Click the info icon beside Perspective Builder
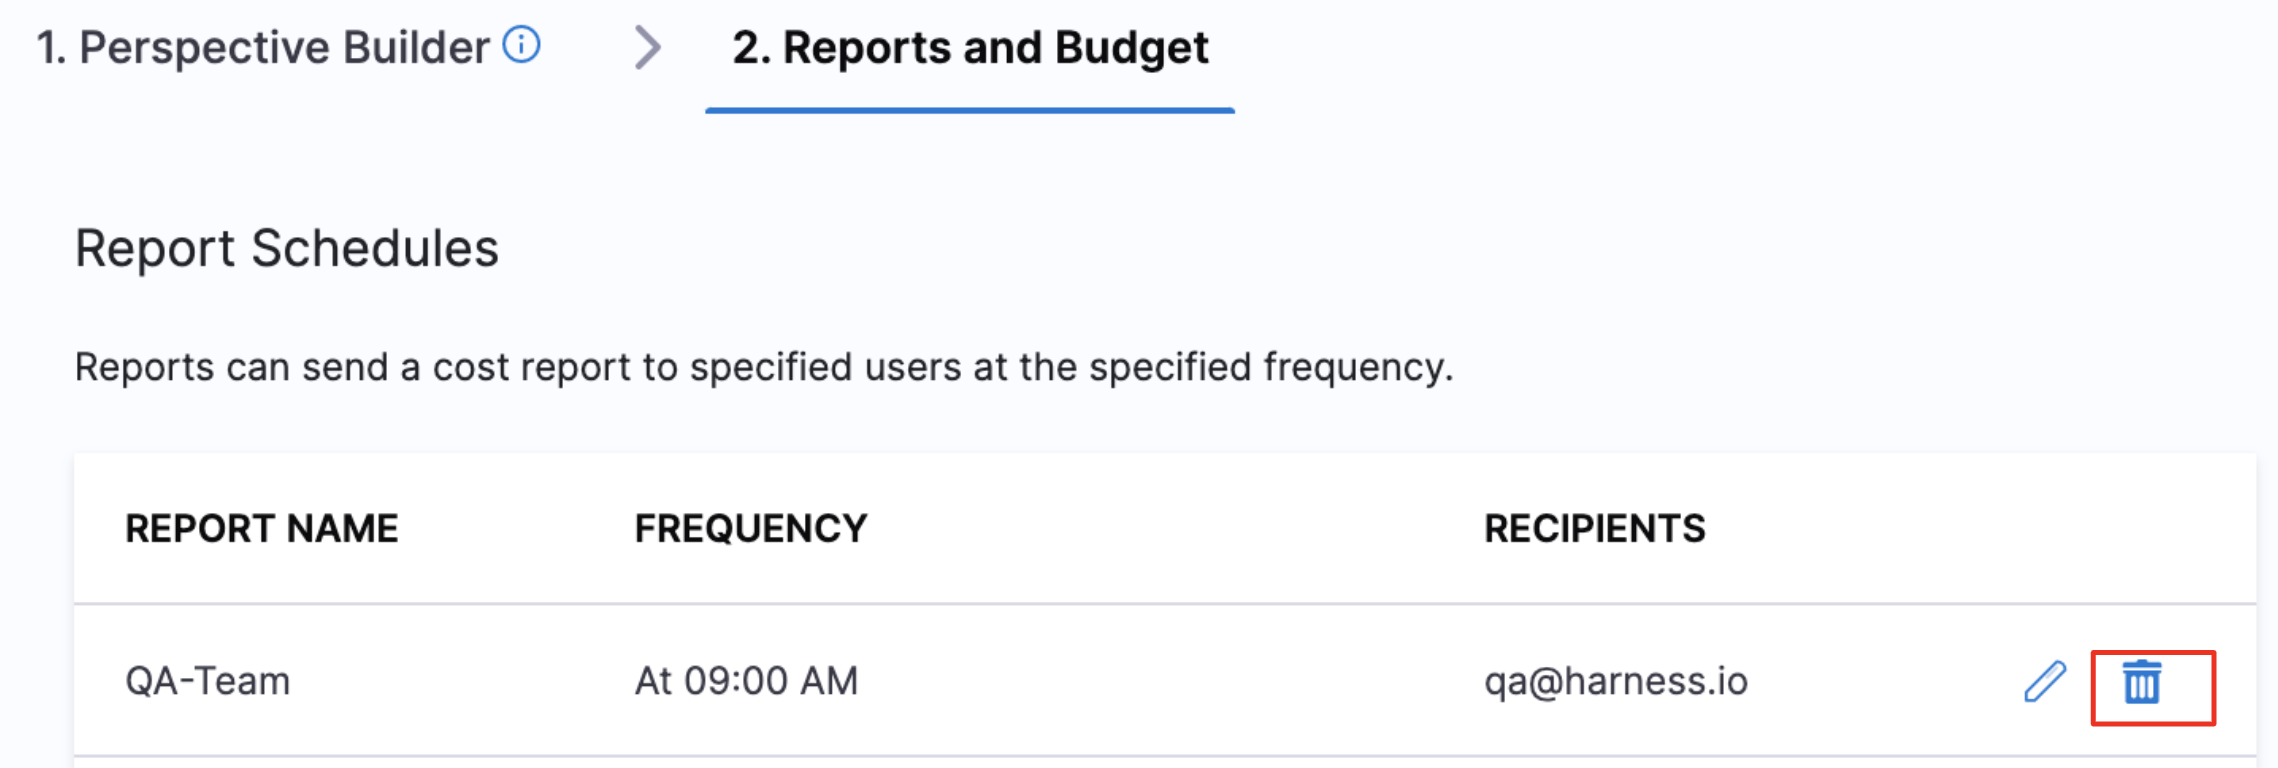 521,45
